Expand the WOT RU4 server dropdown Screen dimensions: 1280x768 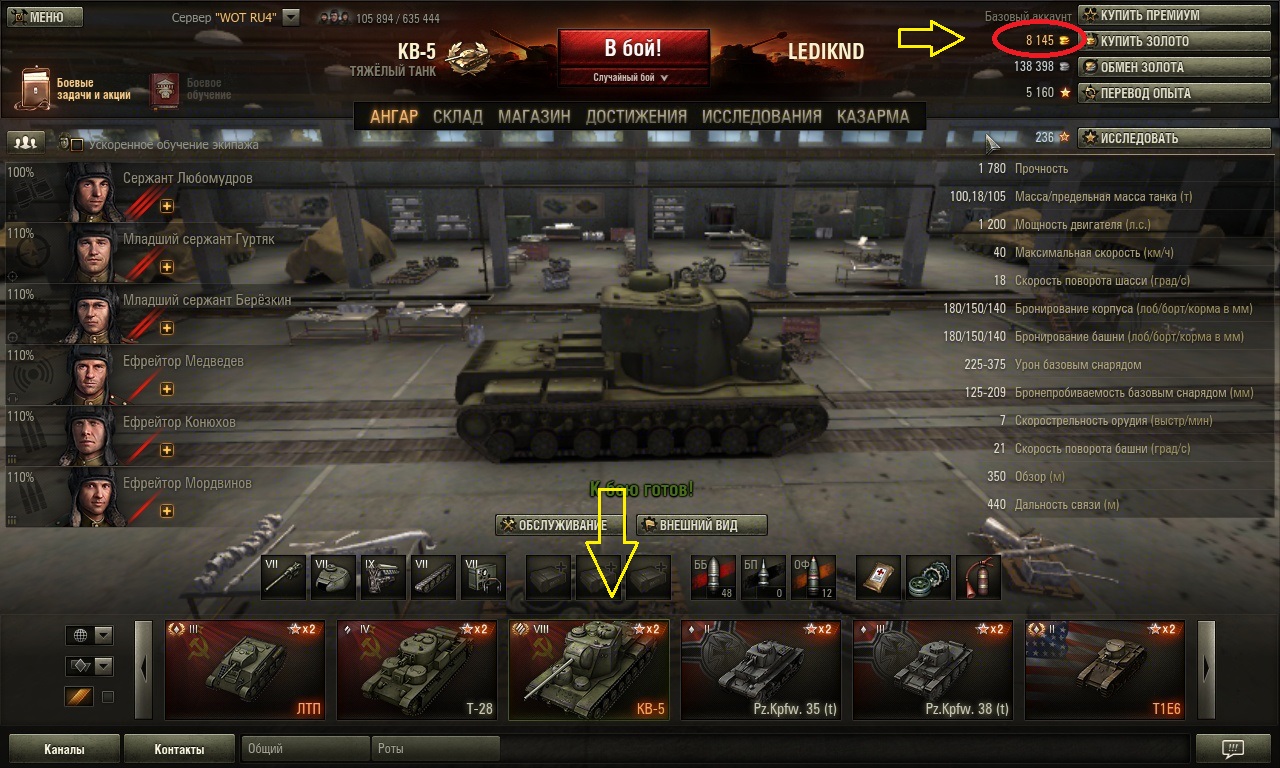click(x=291, y=17)
